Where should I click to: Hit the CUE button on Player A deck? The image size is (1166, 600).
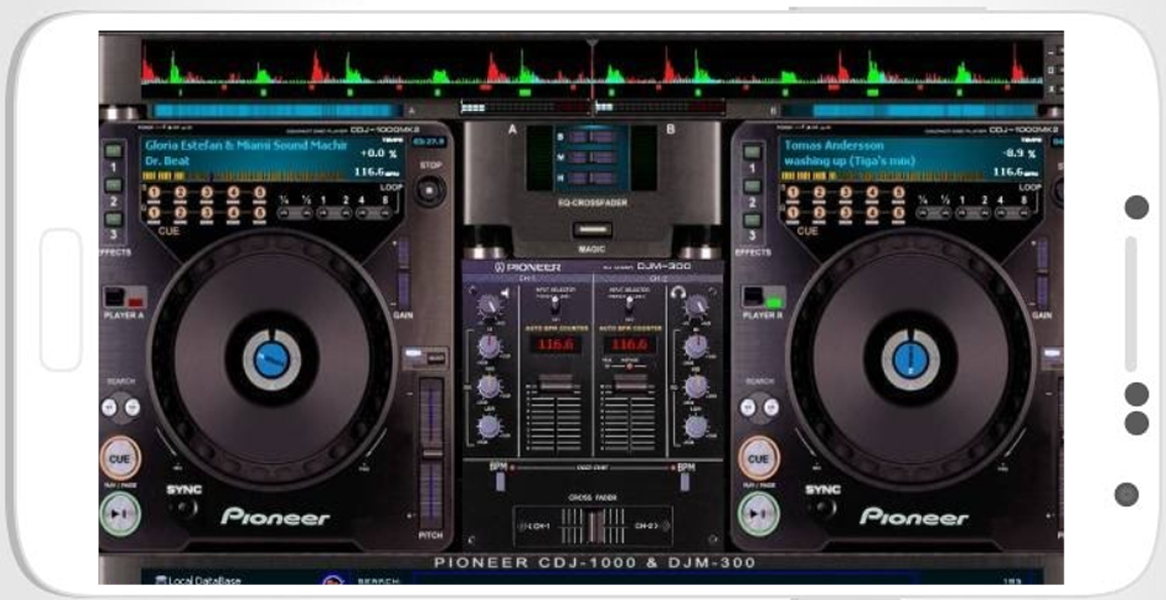point(120,458)
